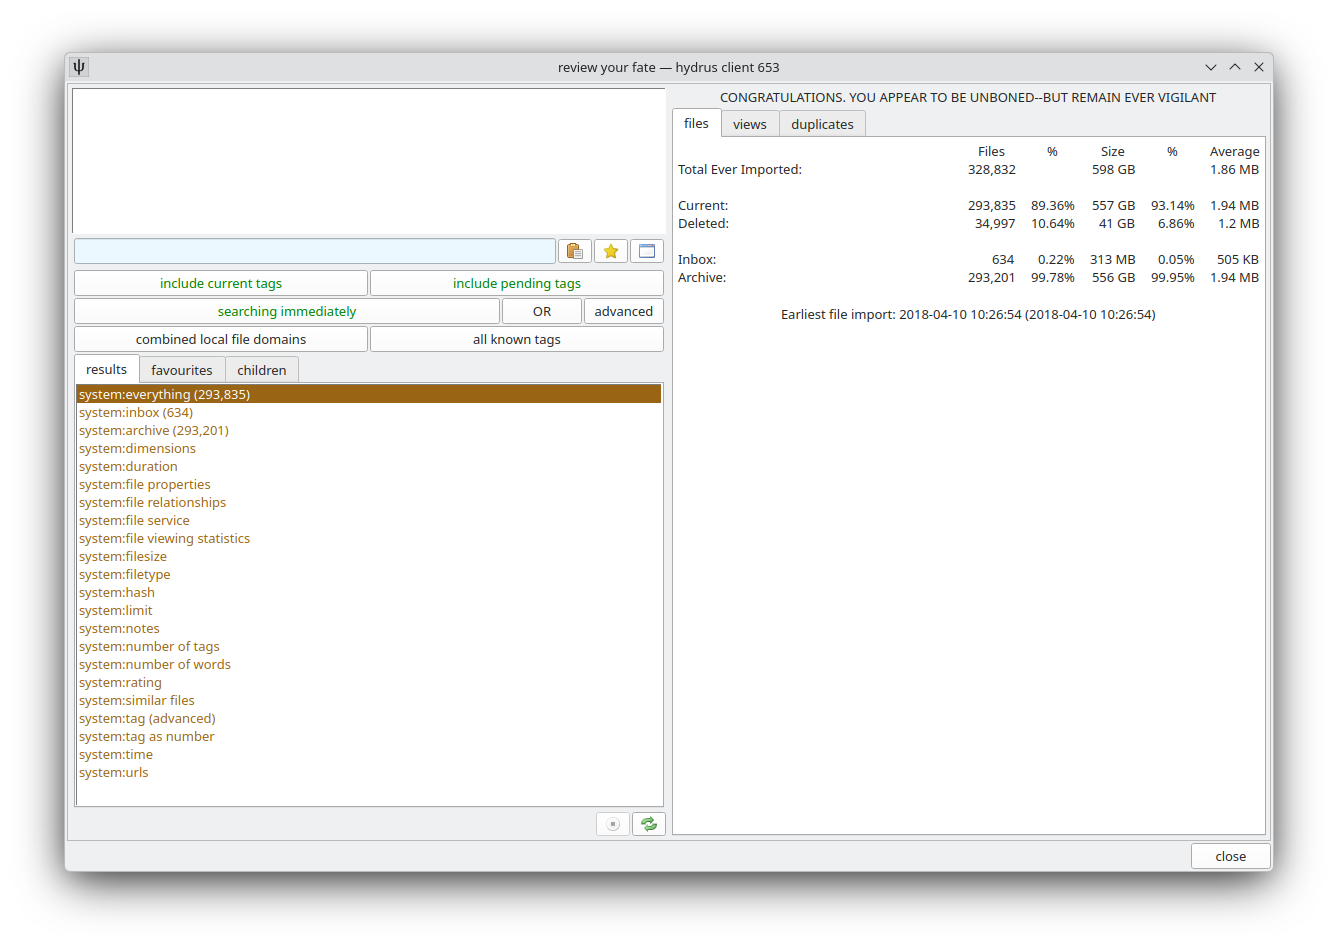The height and width of the screenshot is (948, 1338).
Task: Open the combined local file domains selector
Action: 221,339
